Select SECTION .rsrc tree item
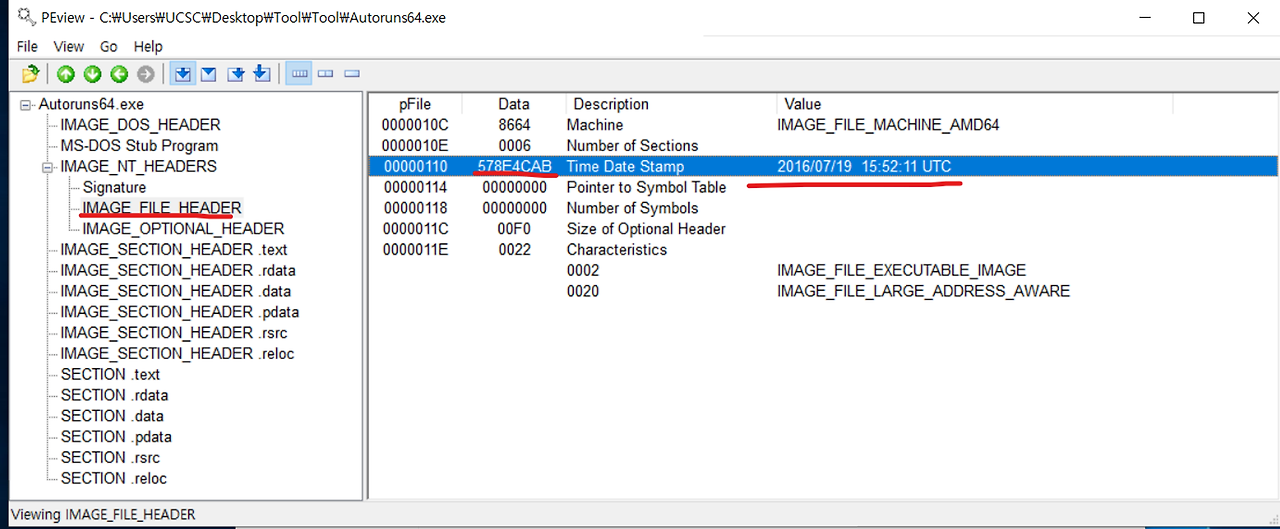 click(x=111, y=457)
